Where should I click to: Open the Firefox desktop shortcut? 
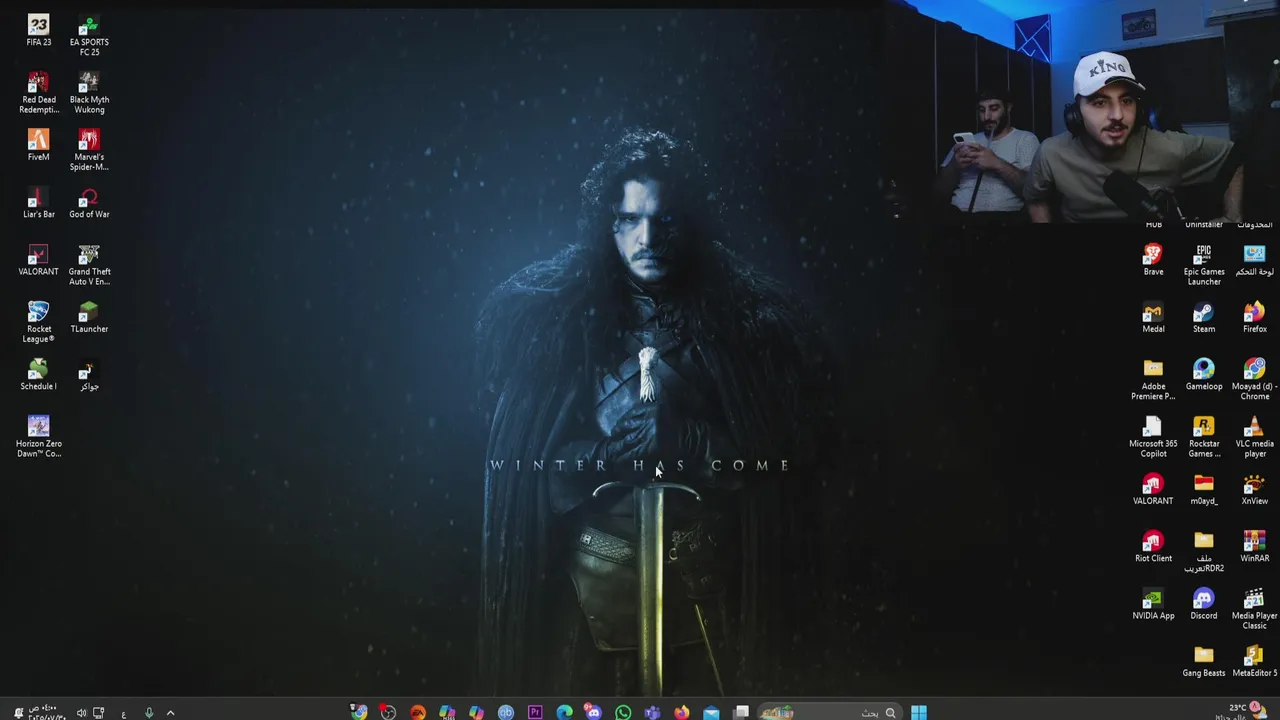pos(1254,317)
